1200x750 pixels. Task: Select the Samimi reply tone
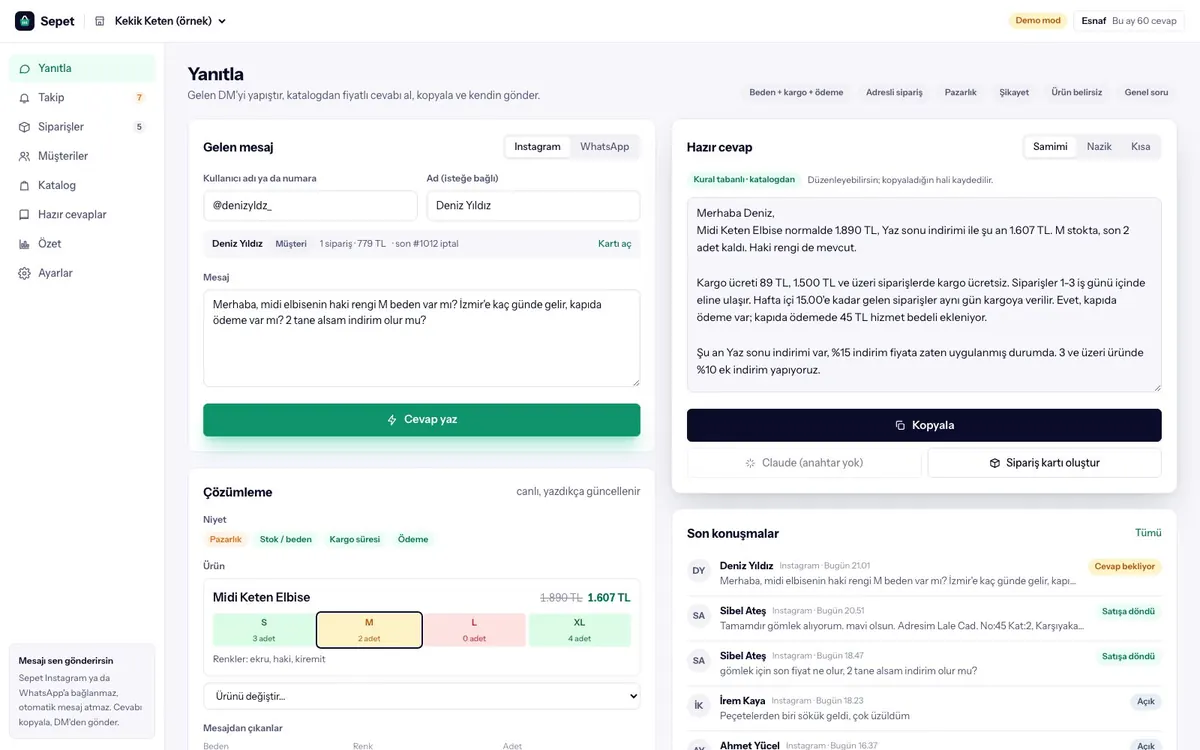(1050, 147)
